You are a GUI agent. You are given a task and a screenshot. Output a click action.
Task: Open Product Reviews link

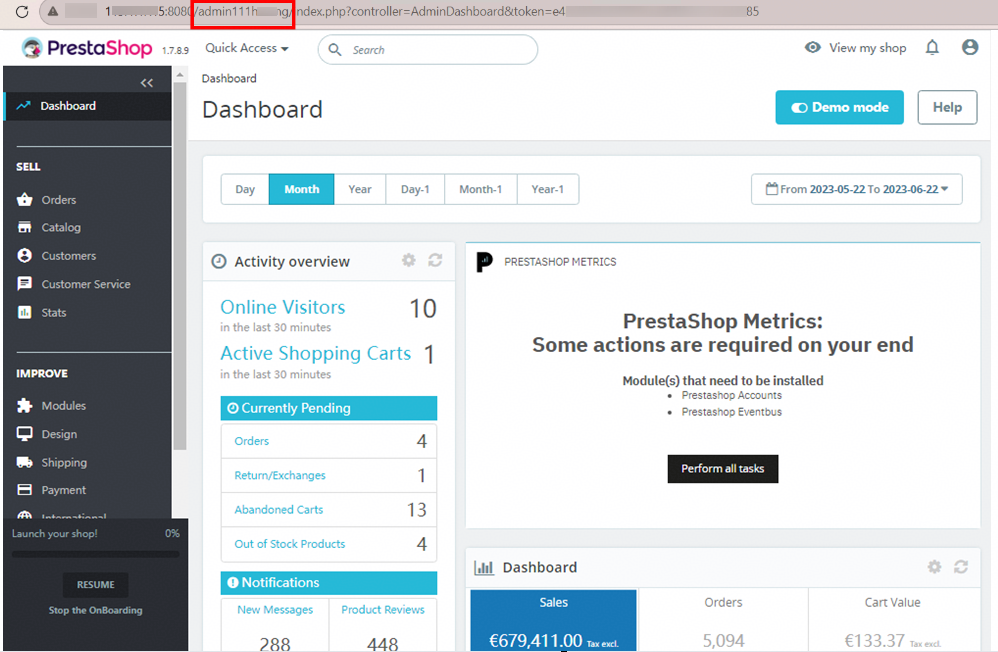tap(383, 609)
